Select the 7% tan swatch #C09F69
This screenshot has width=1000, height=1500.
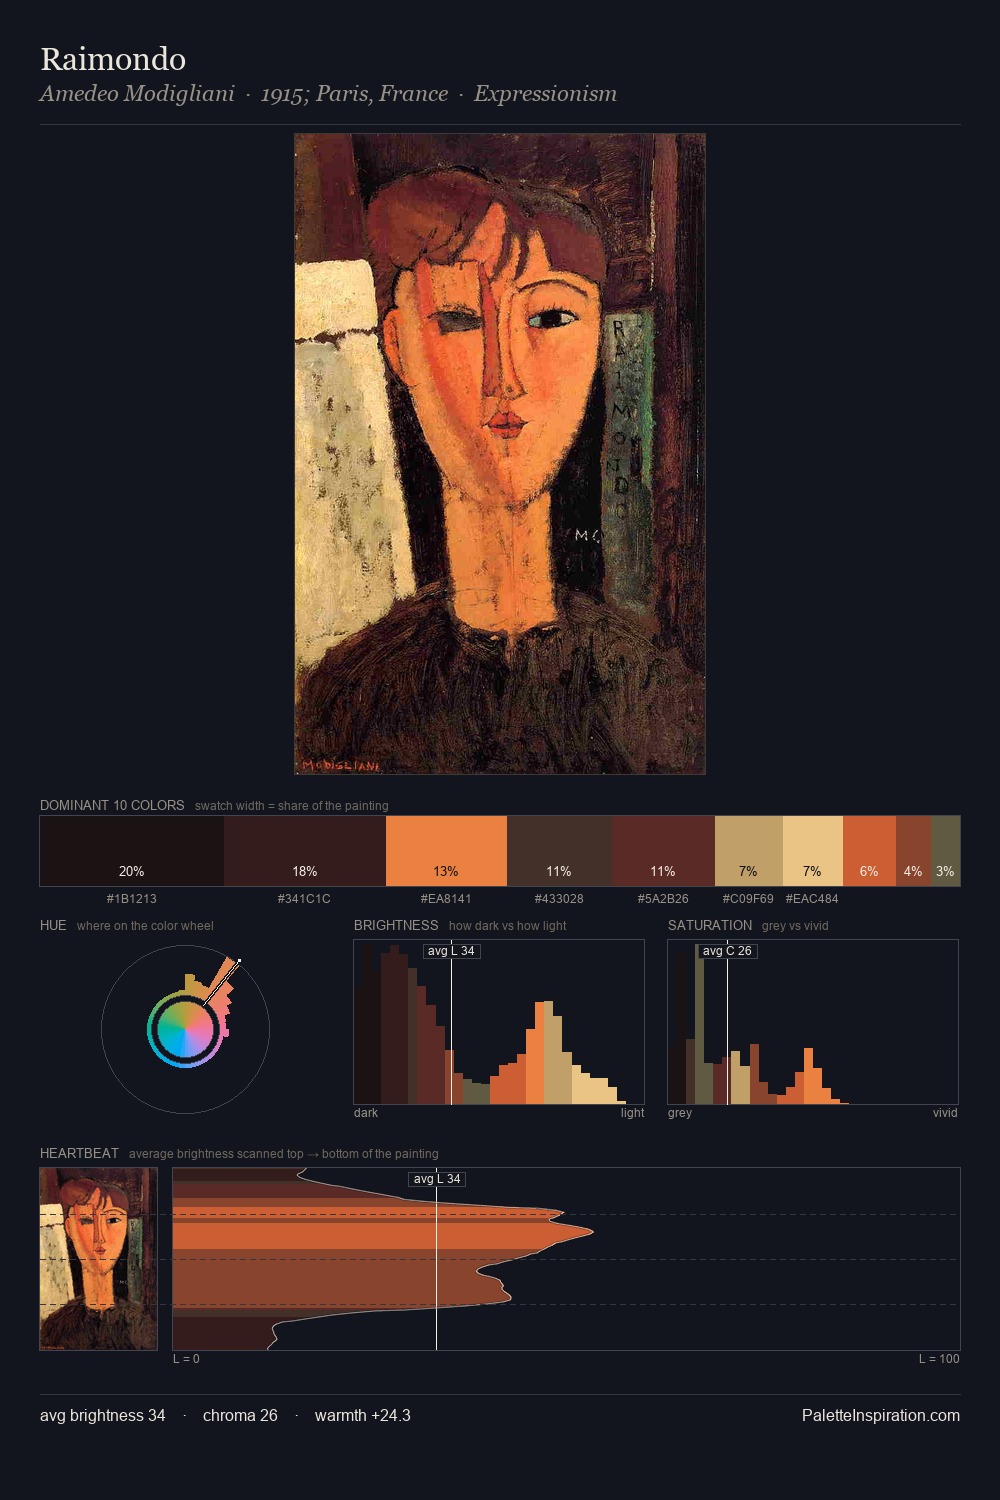coord(749,851)
